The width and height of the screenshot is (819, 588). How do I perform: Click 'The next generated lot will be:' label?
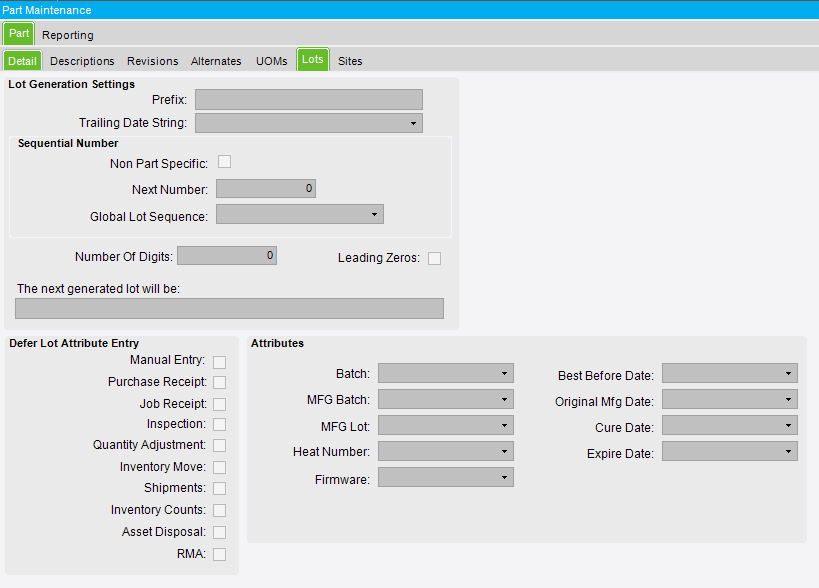98,289
